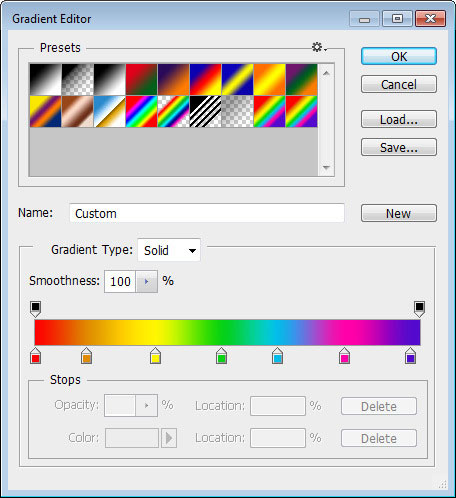This screenshot has height=498, width=456.
Task: Choose the blue-yellow-blue gradient preset
Action: [x=238, y=80]
